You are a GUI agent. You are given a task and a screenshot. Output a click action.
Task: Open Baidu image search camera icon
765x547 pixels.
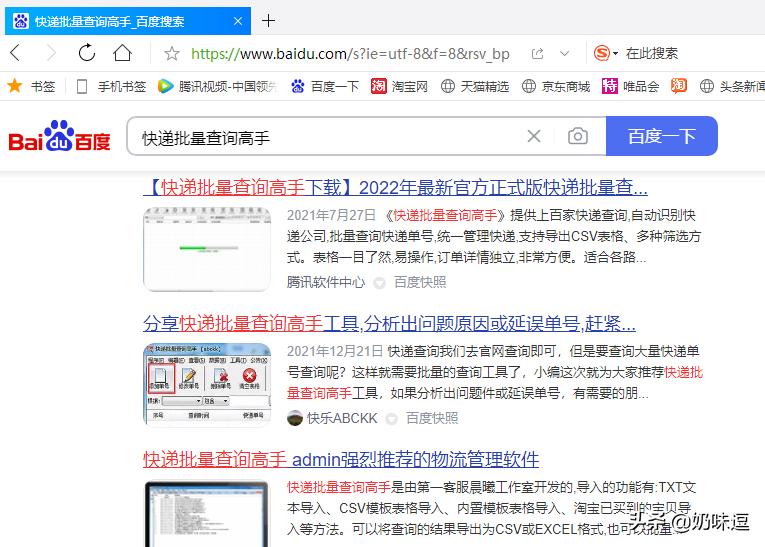pos(578,136)
